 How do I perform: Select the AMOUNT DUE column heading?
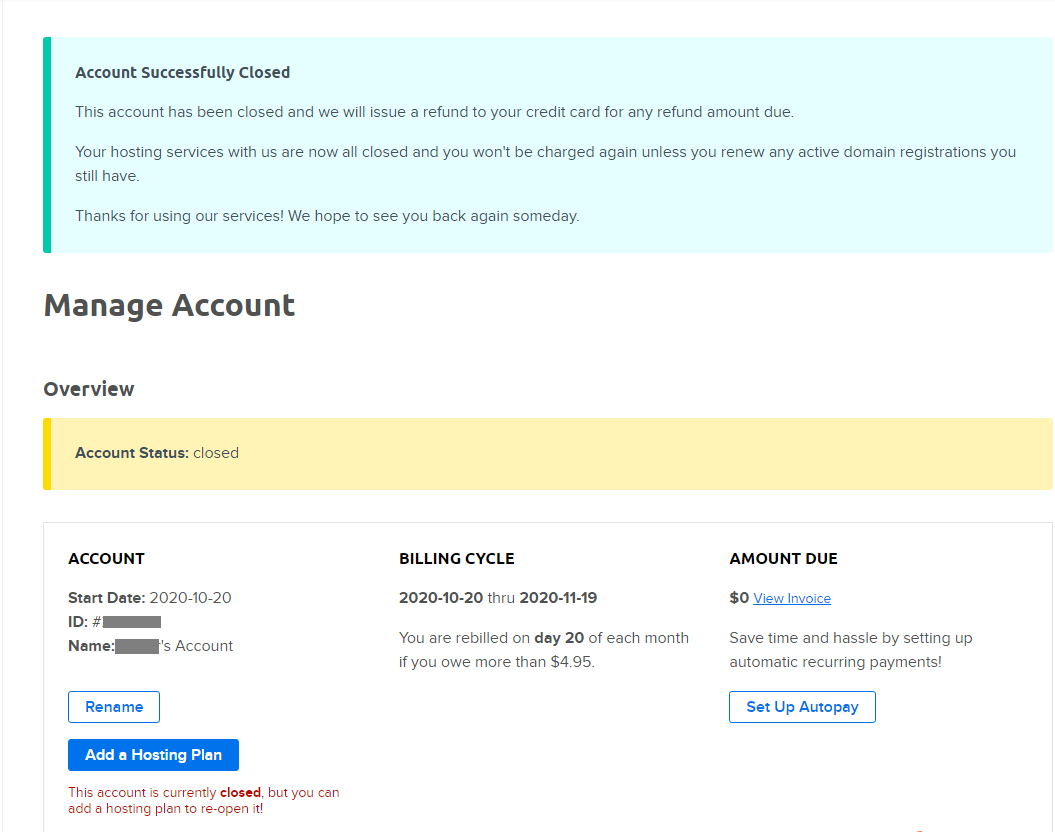tap(783, 559)
